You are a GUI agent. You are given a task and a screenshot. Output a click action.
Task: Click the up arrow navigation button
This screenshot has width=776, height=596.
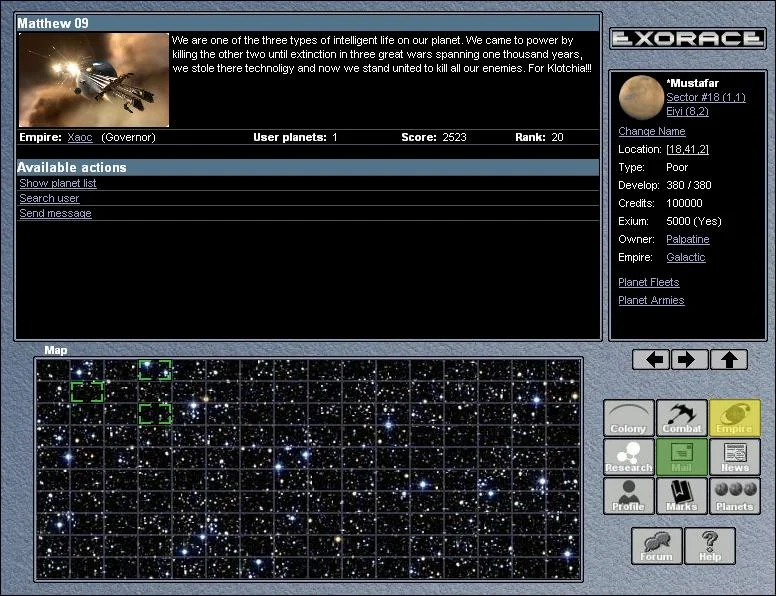pyautogui.click(x=729, y=360)
